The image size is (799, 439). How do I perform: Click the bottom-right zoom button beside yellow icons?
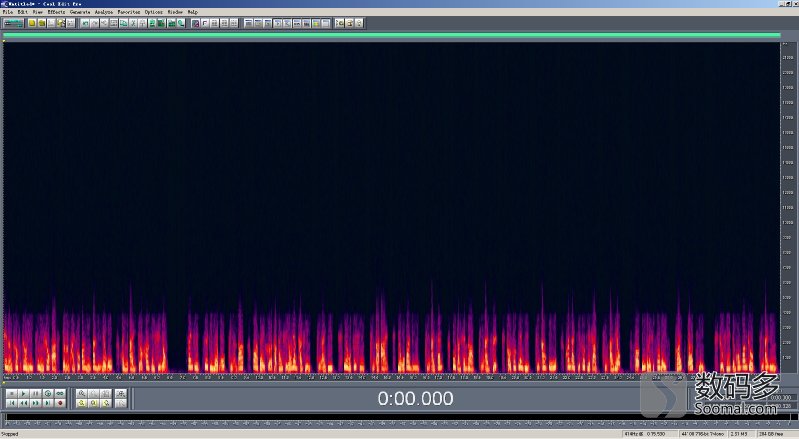click(121, 403)
